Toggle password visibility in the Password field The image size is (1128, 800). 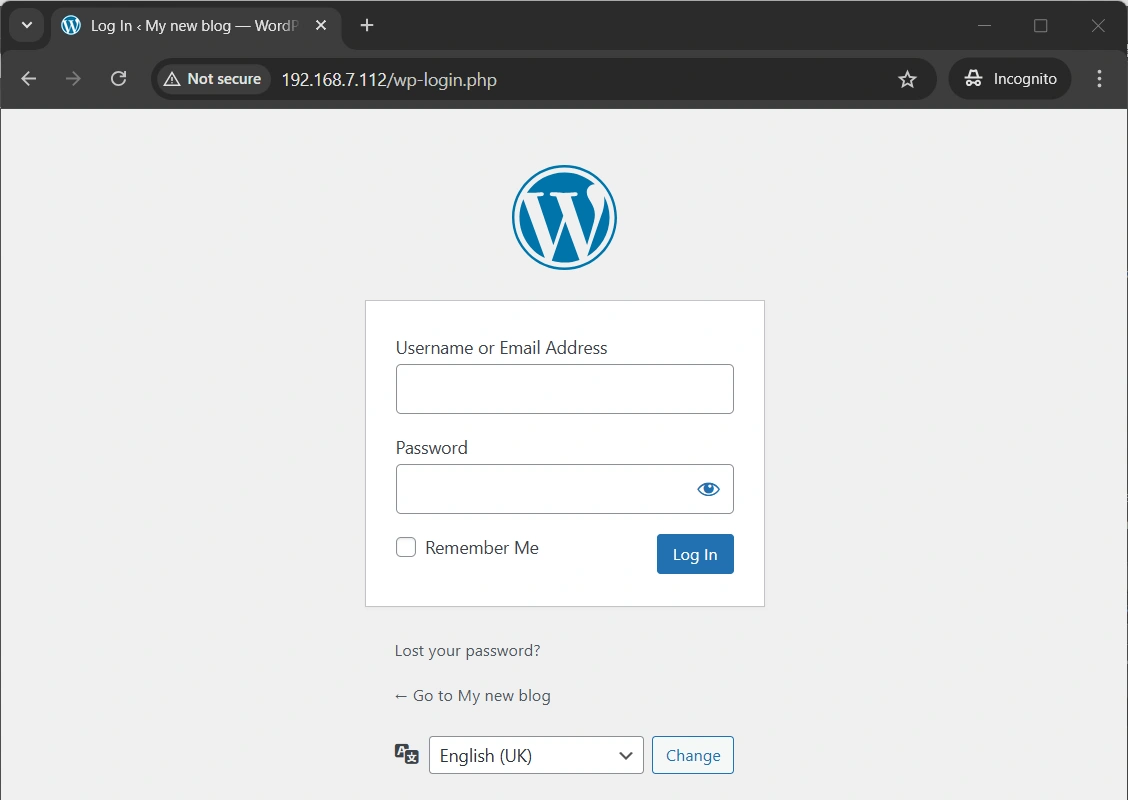[708, 488]
